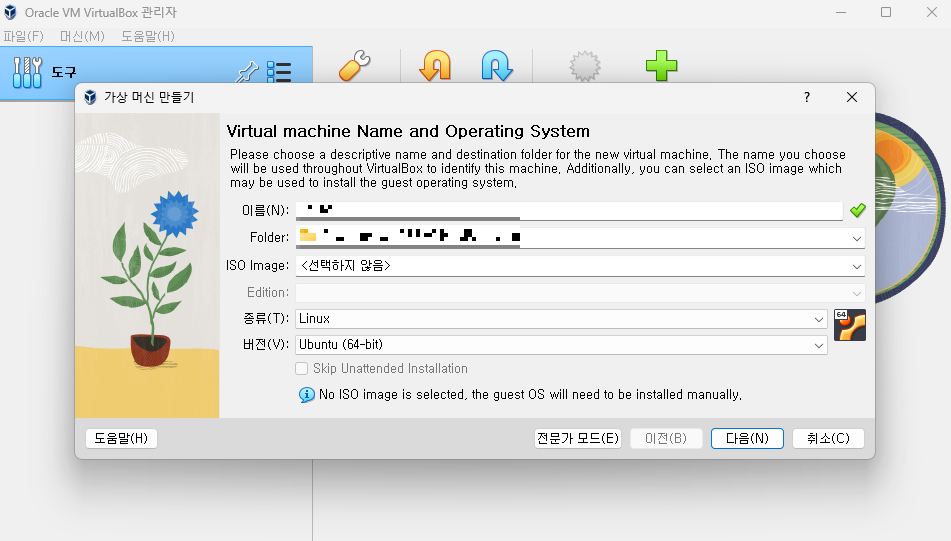951x541 pixels.
Task: Close the 가상 머신 만들기 dialog
Action: (852, 97)
